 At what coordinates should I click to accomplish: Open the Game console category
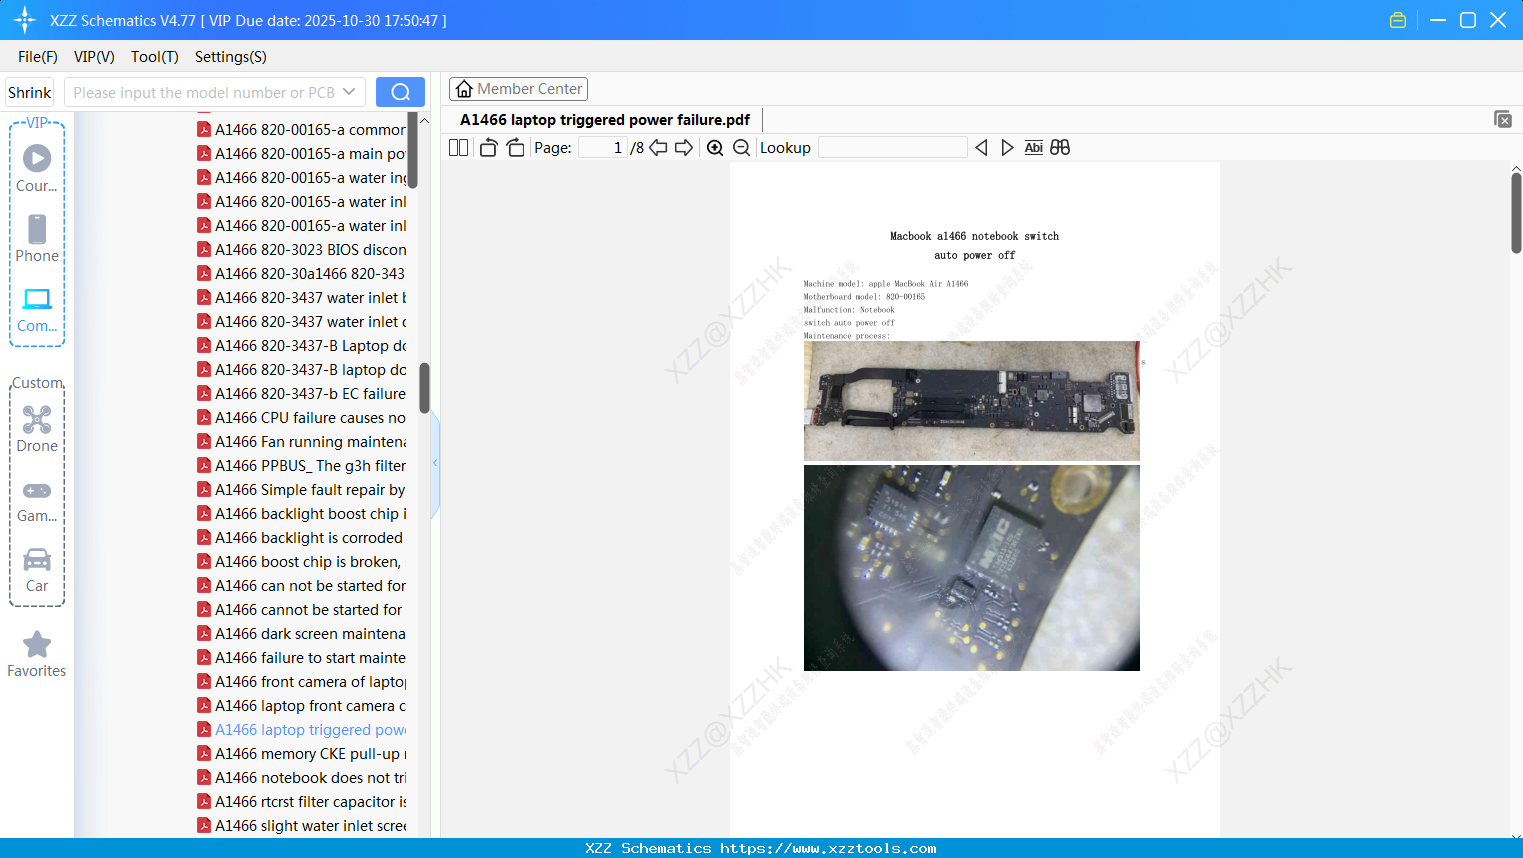[x=37, y=500]
